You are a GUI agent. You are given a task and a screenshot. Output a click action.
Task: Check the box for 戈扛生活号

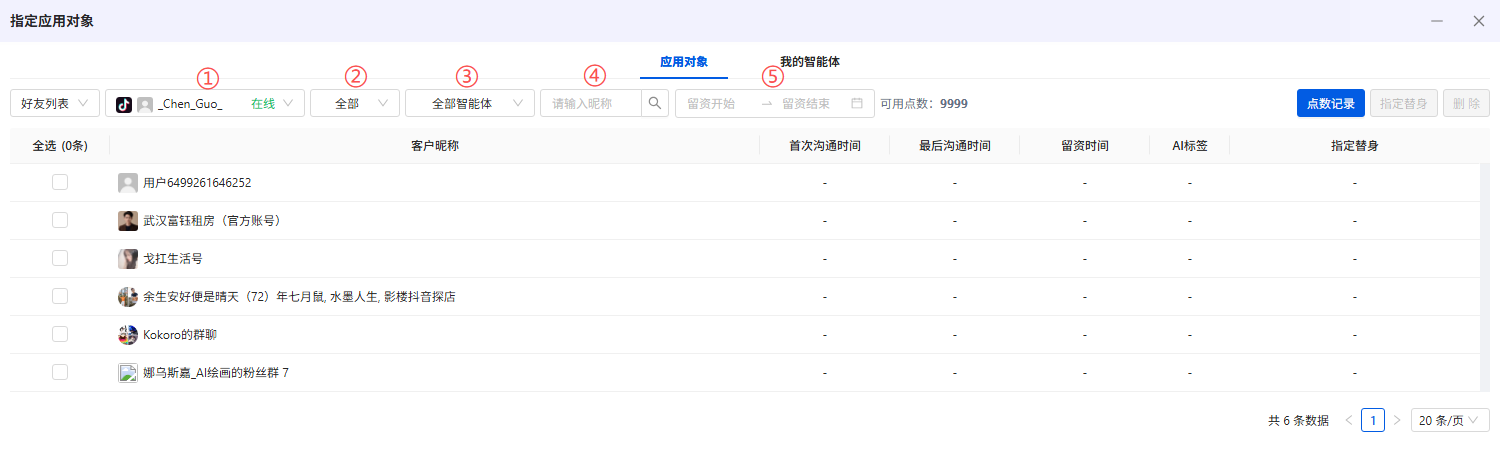point(60,258)
